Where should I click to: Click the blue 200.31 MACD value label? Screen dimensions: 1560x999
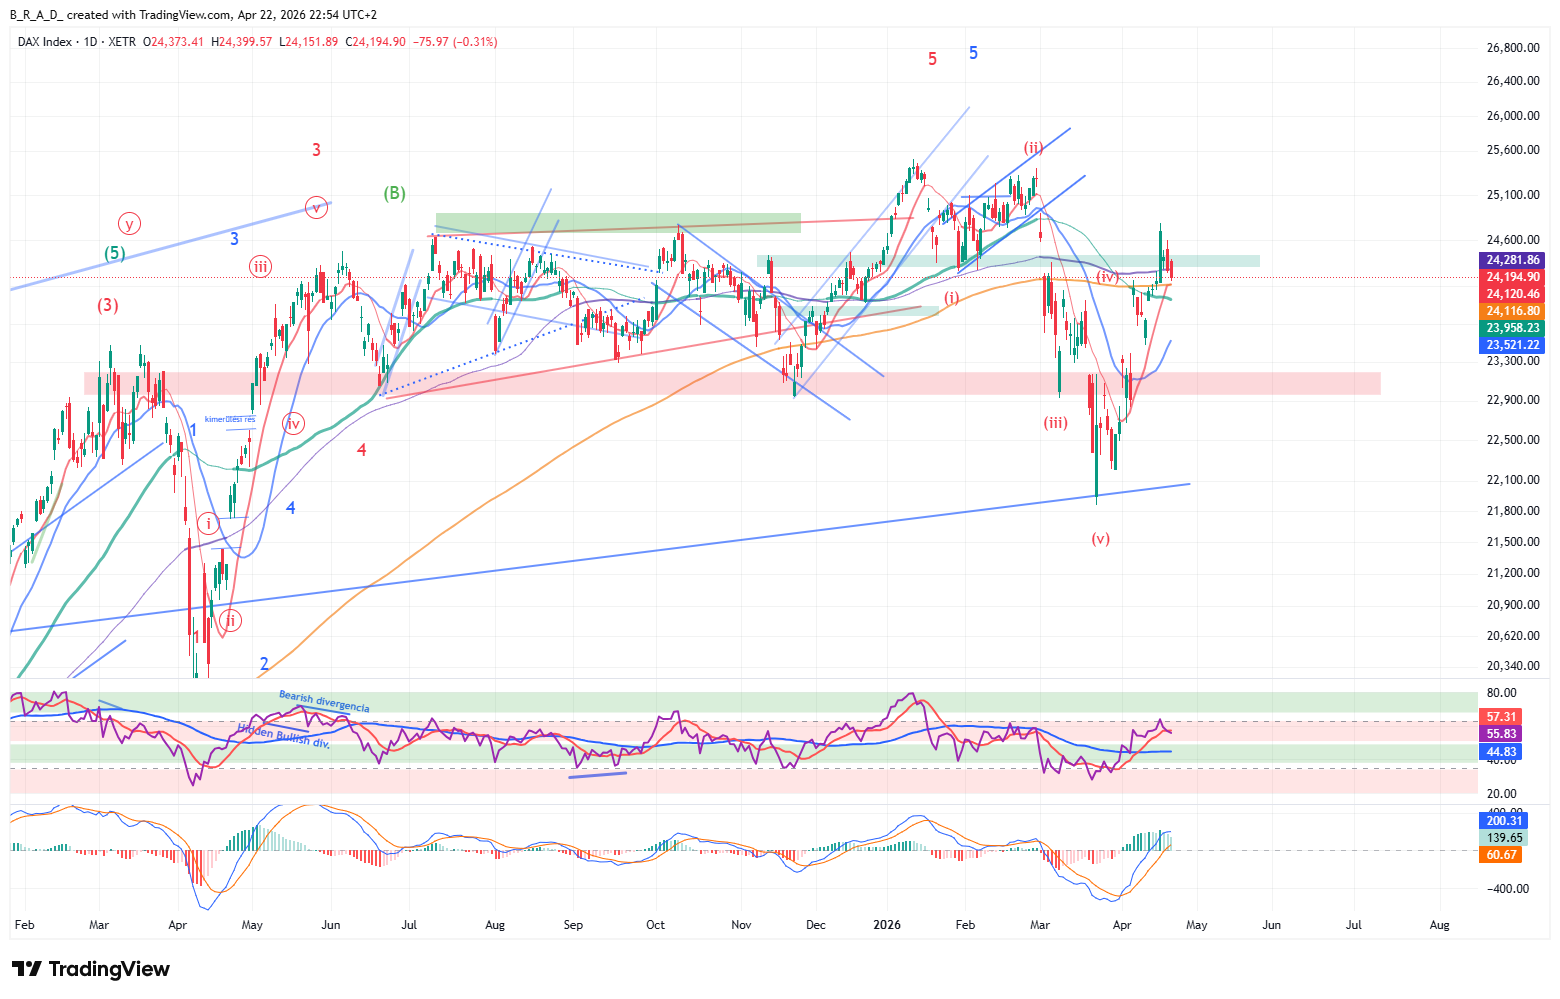pos(1503,821)
